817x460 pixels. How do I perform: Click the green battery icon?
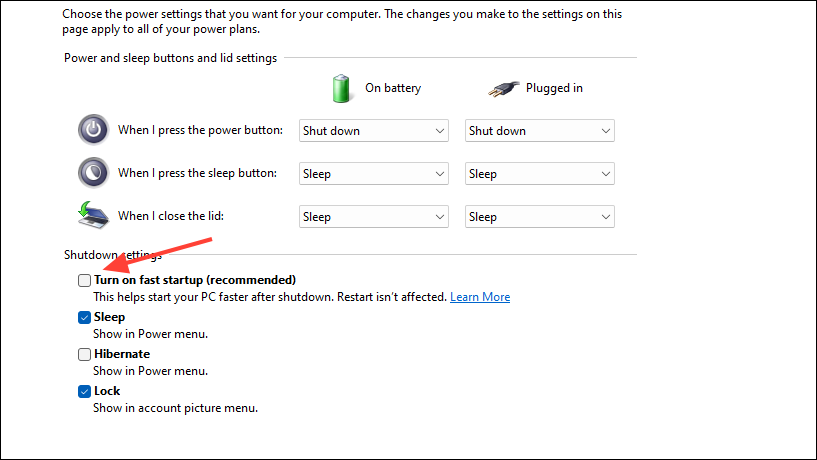341,88
